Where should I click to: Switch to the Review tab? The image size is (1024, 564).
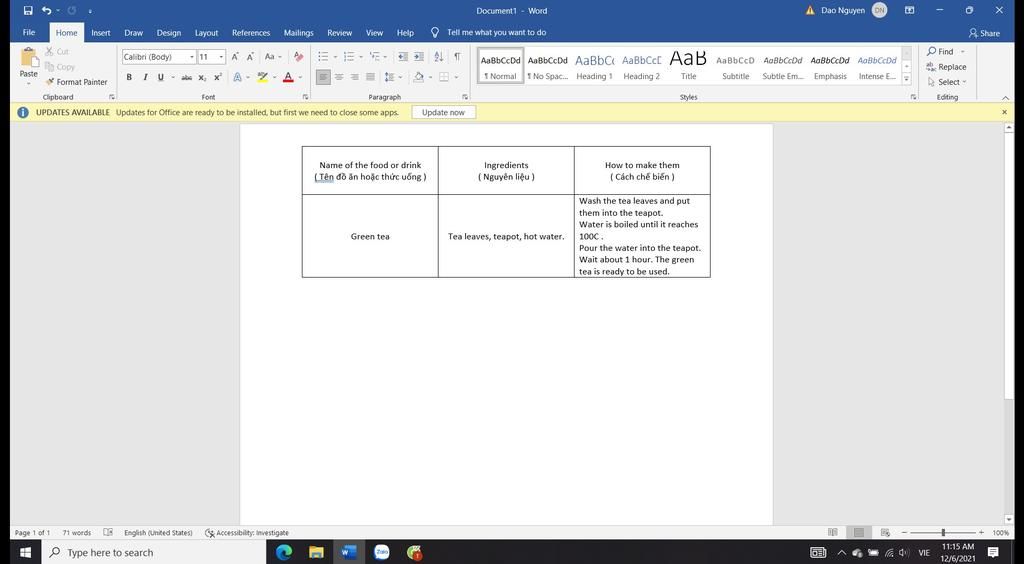[340, 33]
